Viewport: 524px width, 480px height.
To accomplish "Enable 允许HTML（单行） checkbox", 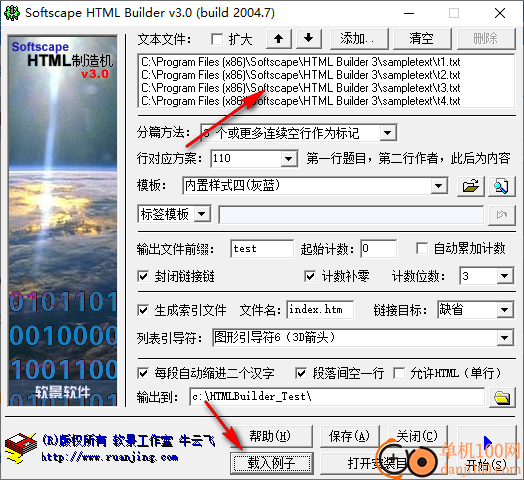I will [399, 373].
